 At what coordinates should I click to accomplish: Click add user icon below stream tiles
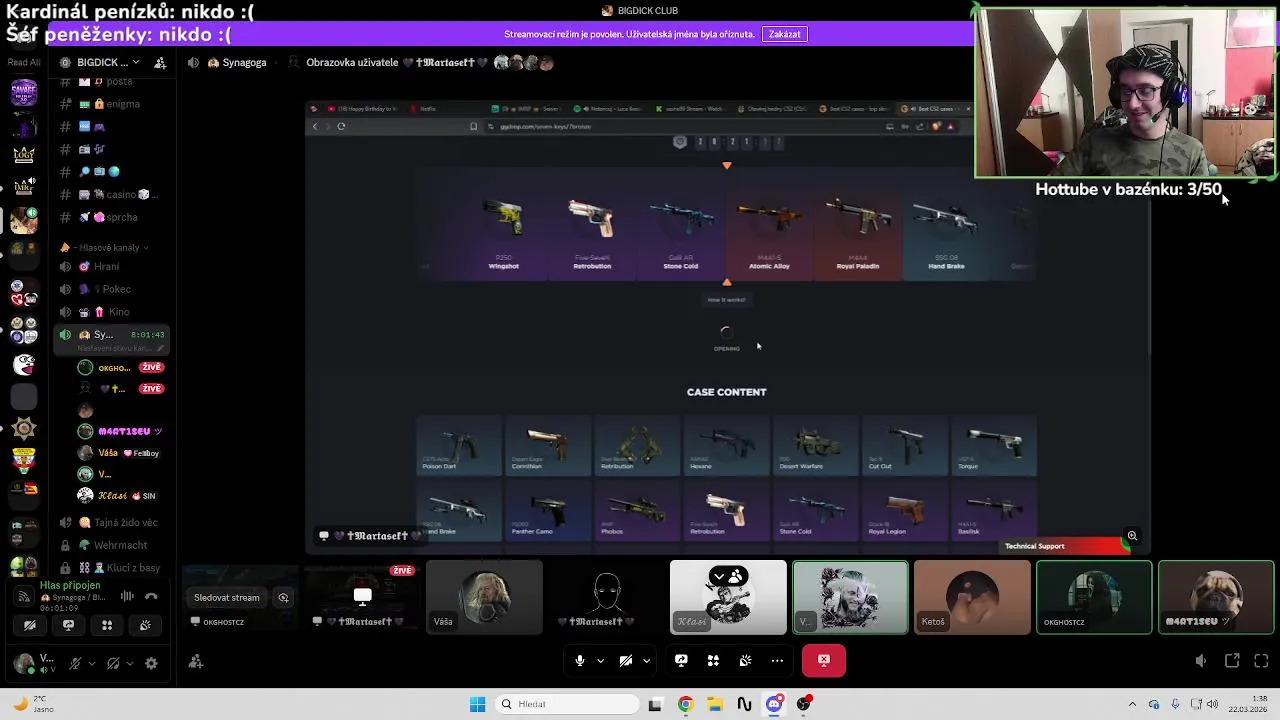pyautogui.click(x=196, y=661)
